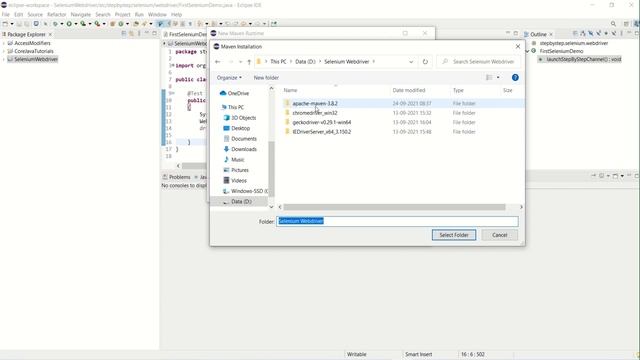This screenshot has width=640, height=360.
Task: Open Windows-SSD drive in navigation pane
Action: 245,191
